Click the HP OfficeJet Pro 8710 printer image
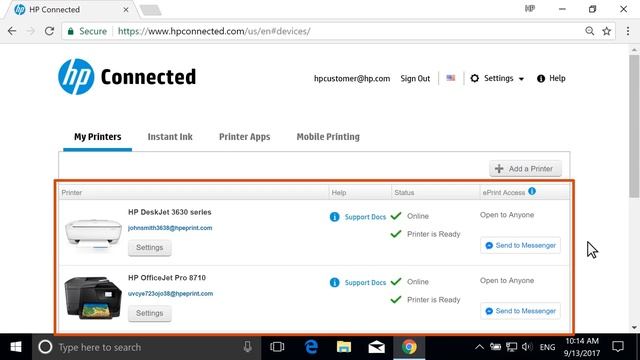This screenshot has width=640, height=360. [93, 298]
